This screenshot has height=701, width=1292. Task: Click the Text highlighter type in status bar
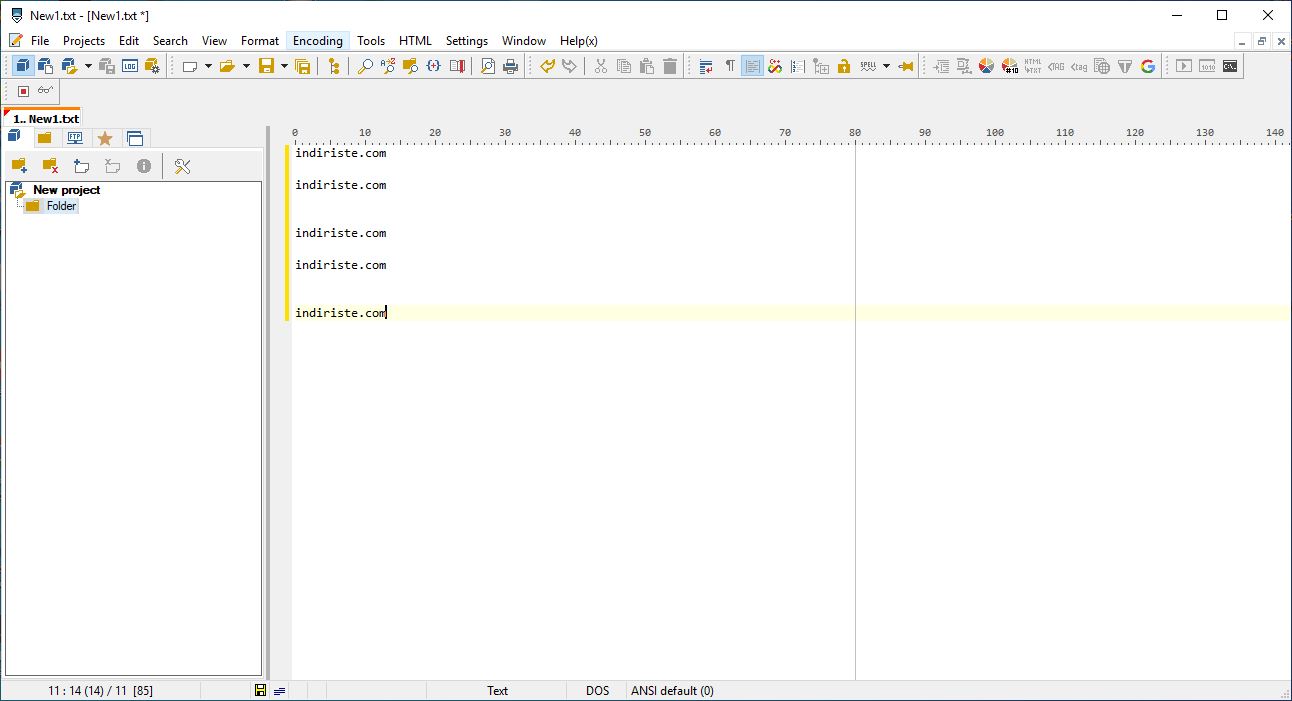pos(497,691)
